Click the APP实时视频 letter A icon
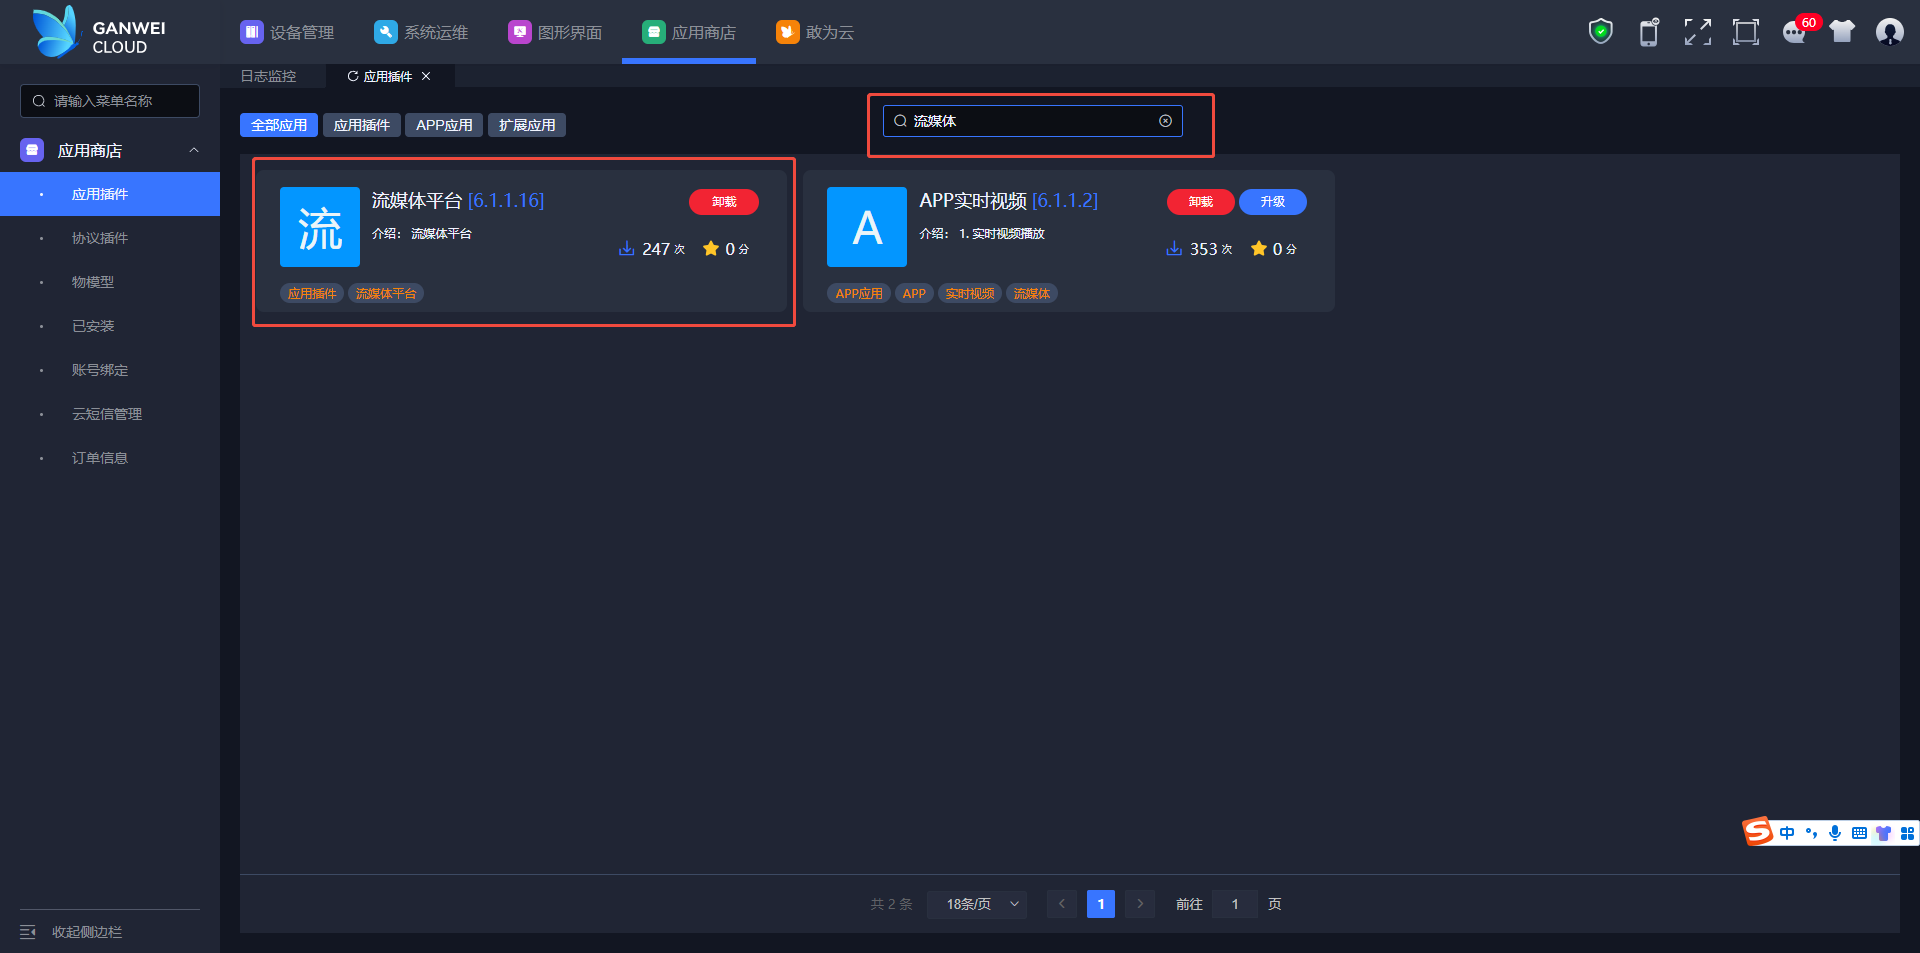 (867, 227)
